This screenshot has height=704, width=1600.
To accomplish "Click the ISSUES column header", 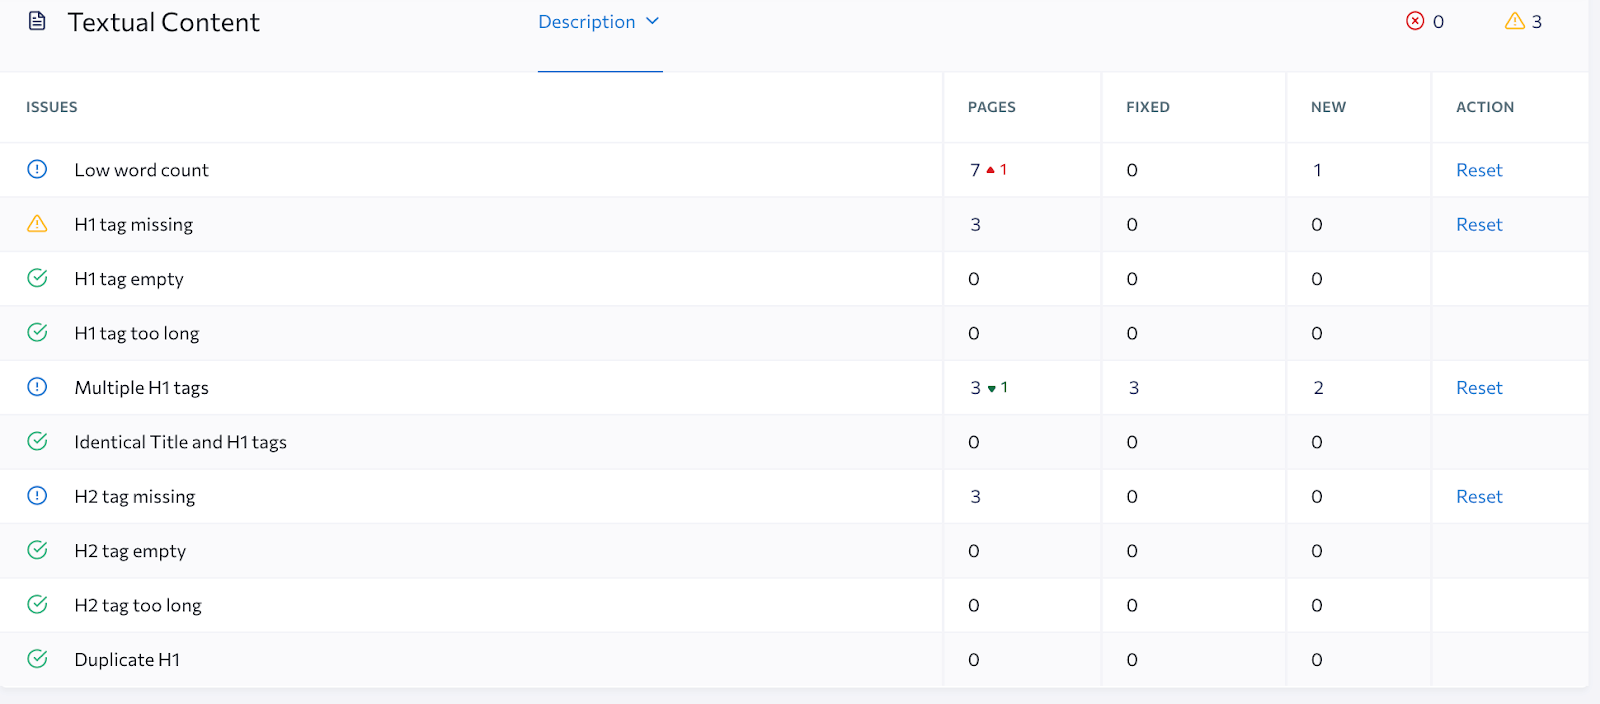I will click(52, 107).
